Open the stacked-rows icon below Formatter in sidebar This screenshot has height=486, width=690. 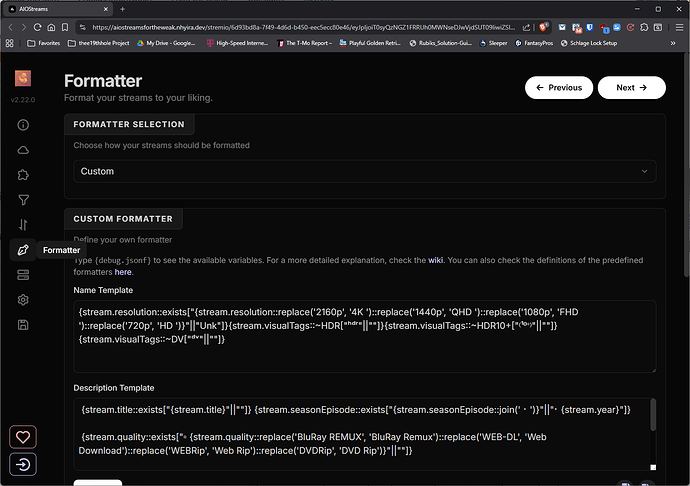(23, 275)
